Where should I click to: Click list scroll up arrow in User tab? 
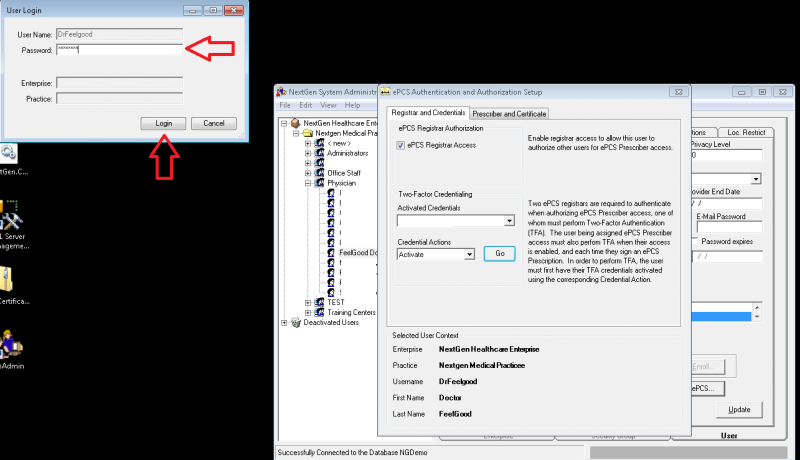757,308
